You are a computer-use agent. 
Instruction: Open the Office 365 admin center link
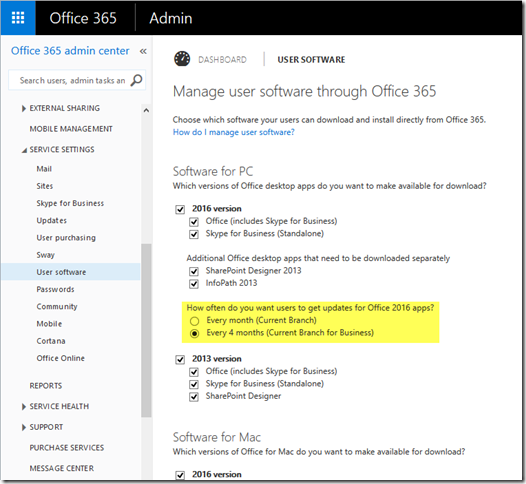coord(70,51)
